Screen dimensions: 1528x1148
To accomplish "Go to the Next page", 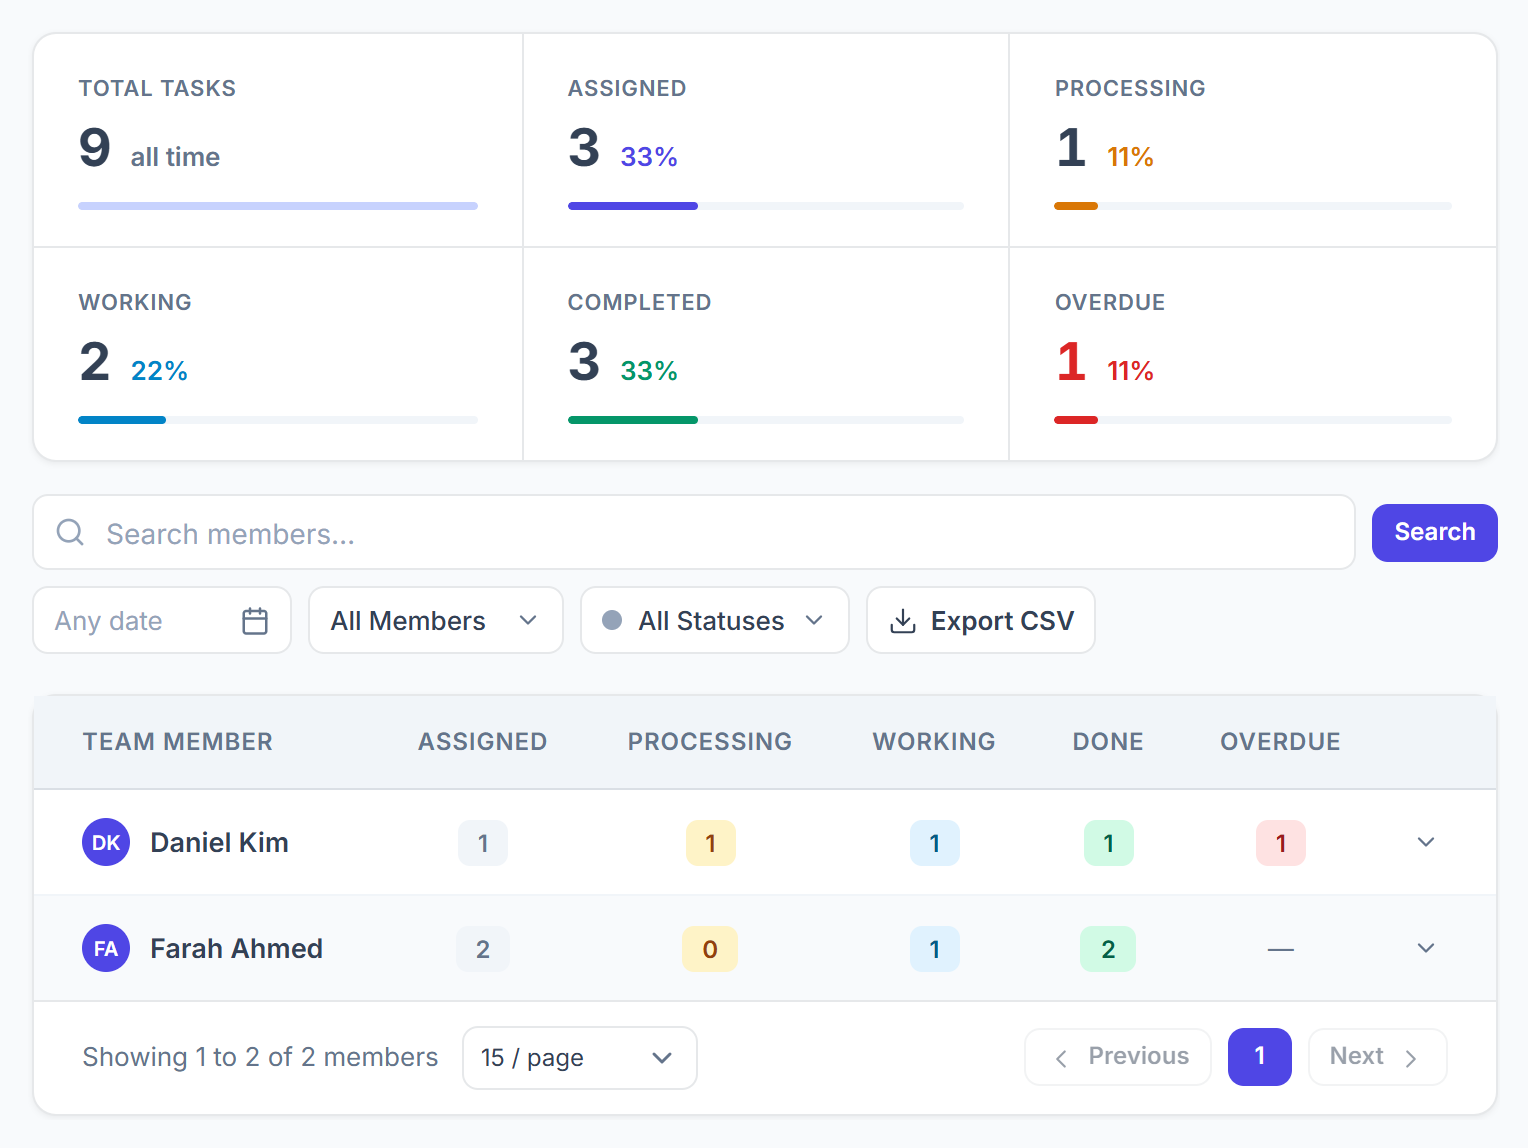I will coord(1377,1057).
